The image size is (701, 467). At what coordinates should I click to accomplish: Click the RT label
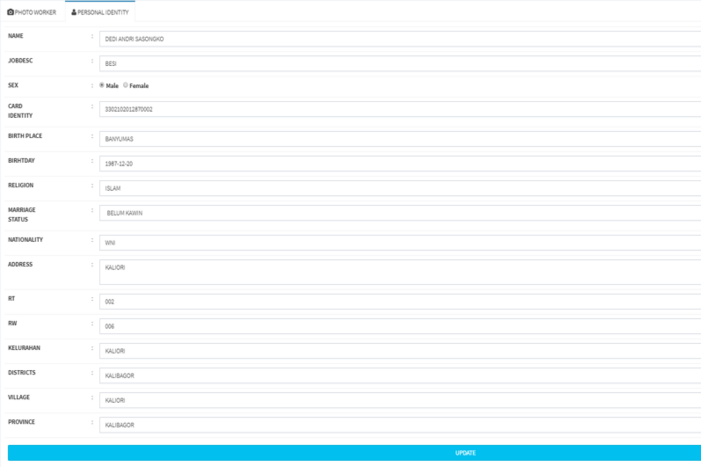(12, 299)
